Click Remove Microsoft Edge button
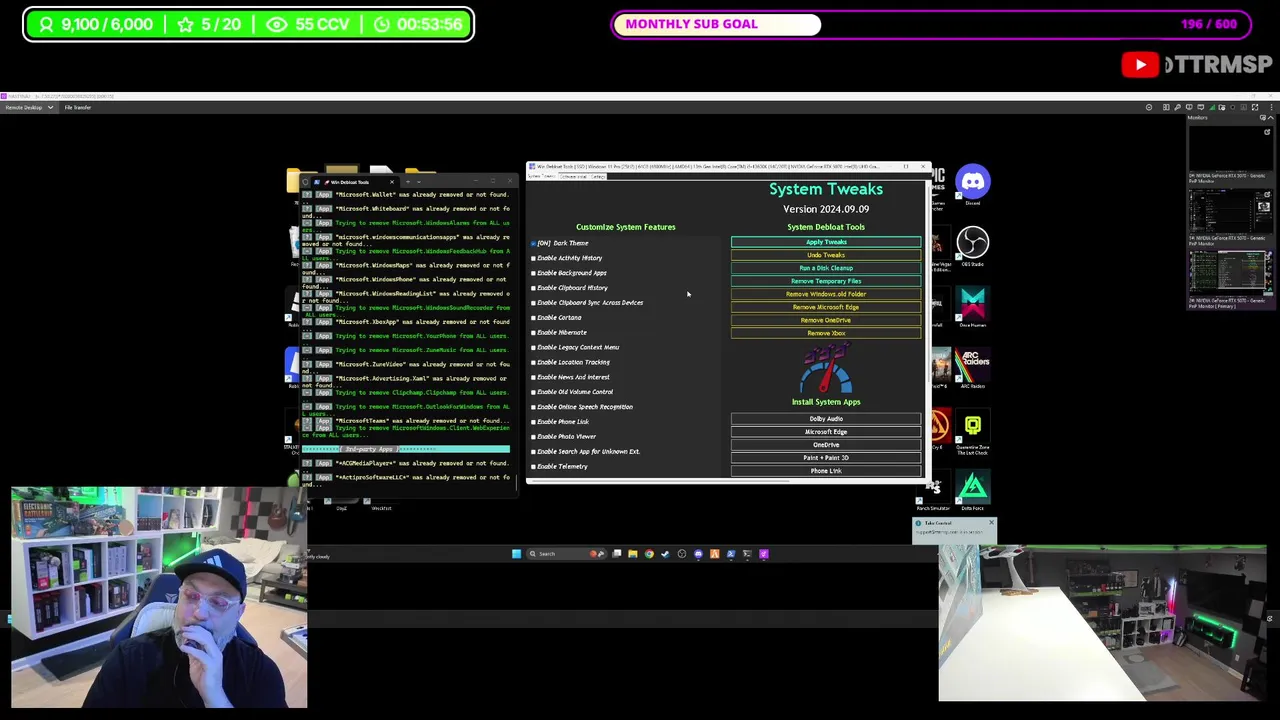The width and height of the screenshot is (1280, 720). [x=826, y=307]
